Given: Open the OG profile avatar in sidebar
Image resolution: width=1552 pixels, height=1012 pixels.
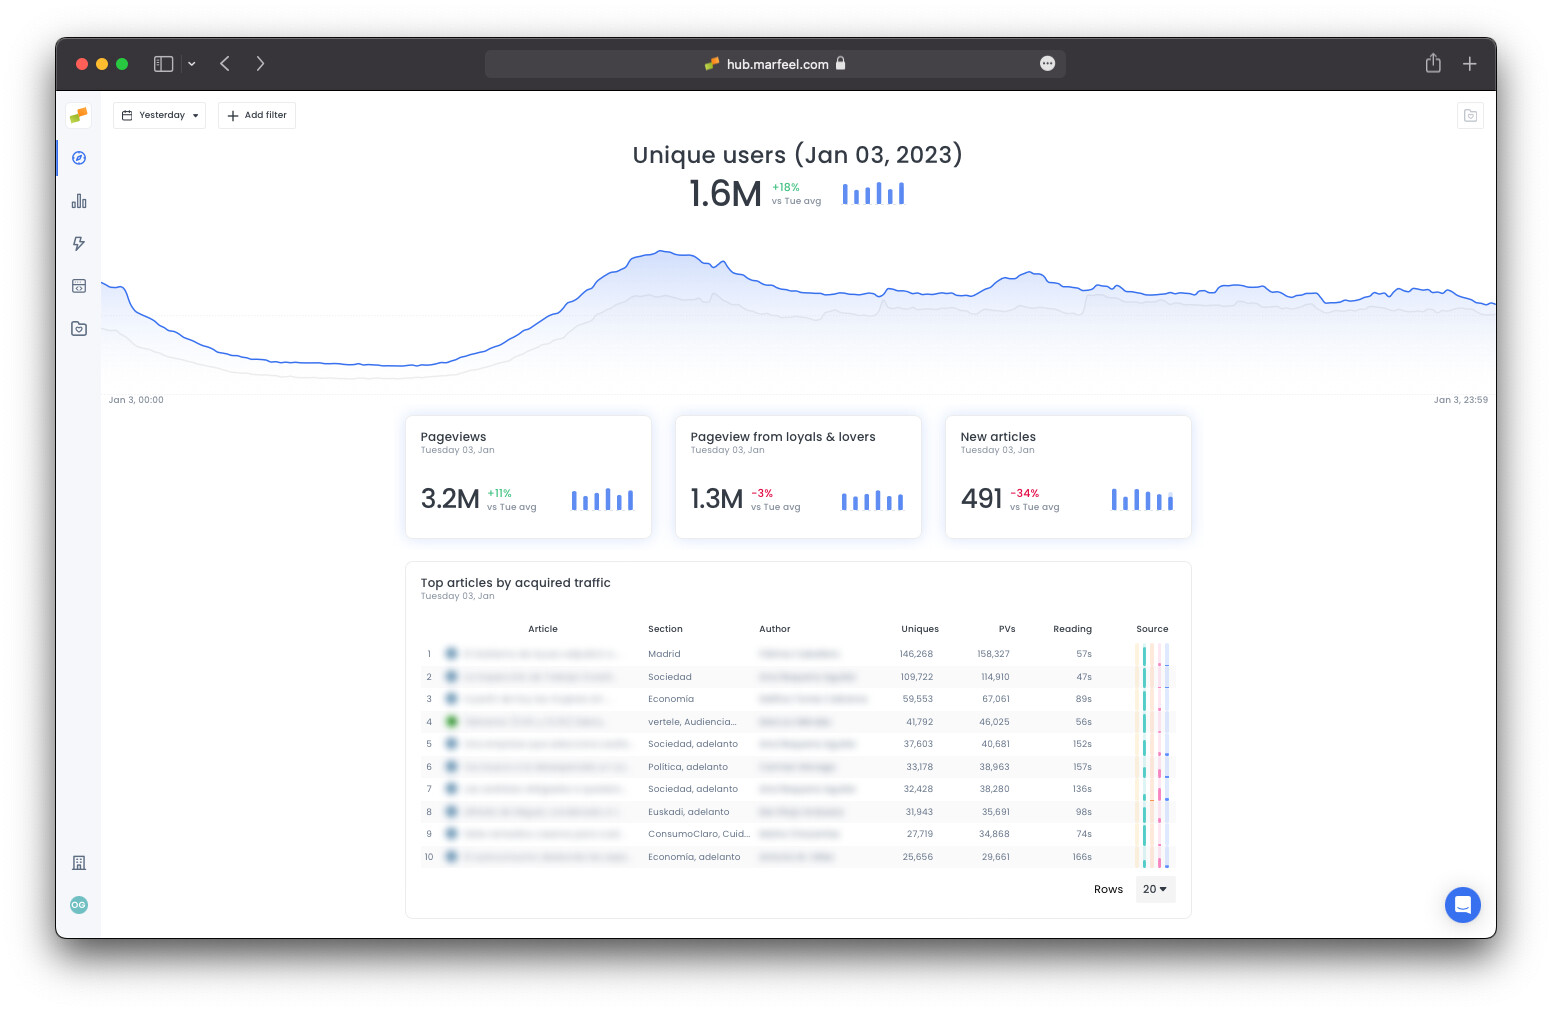Looking at the screenshot, I should (78, 905).
